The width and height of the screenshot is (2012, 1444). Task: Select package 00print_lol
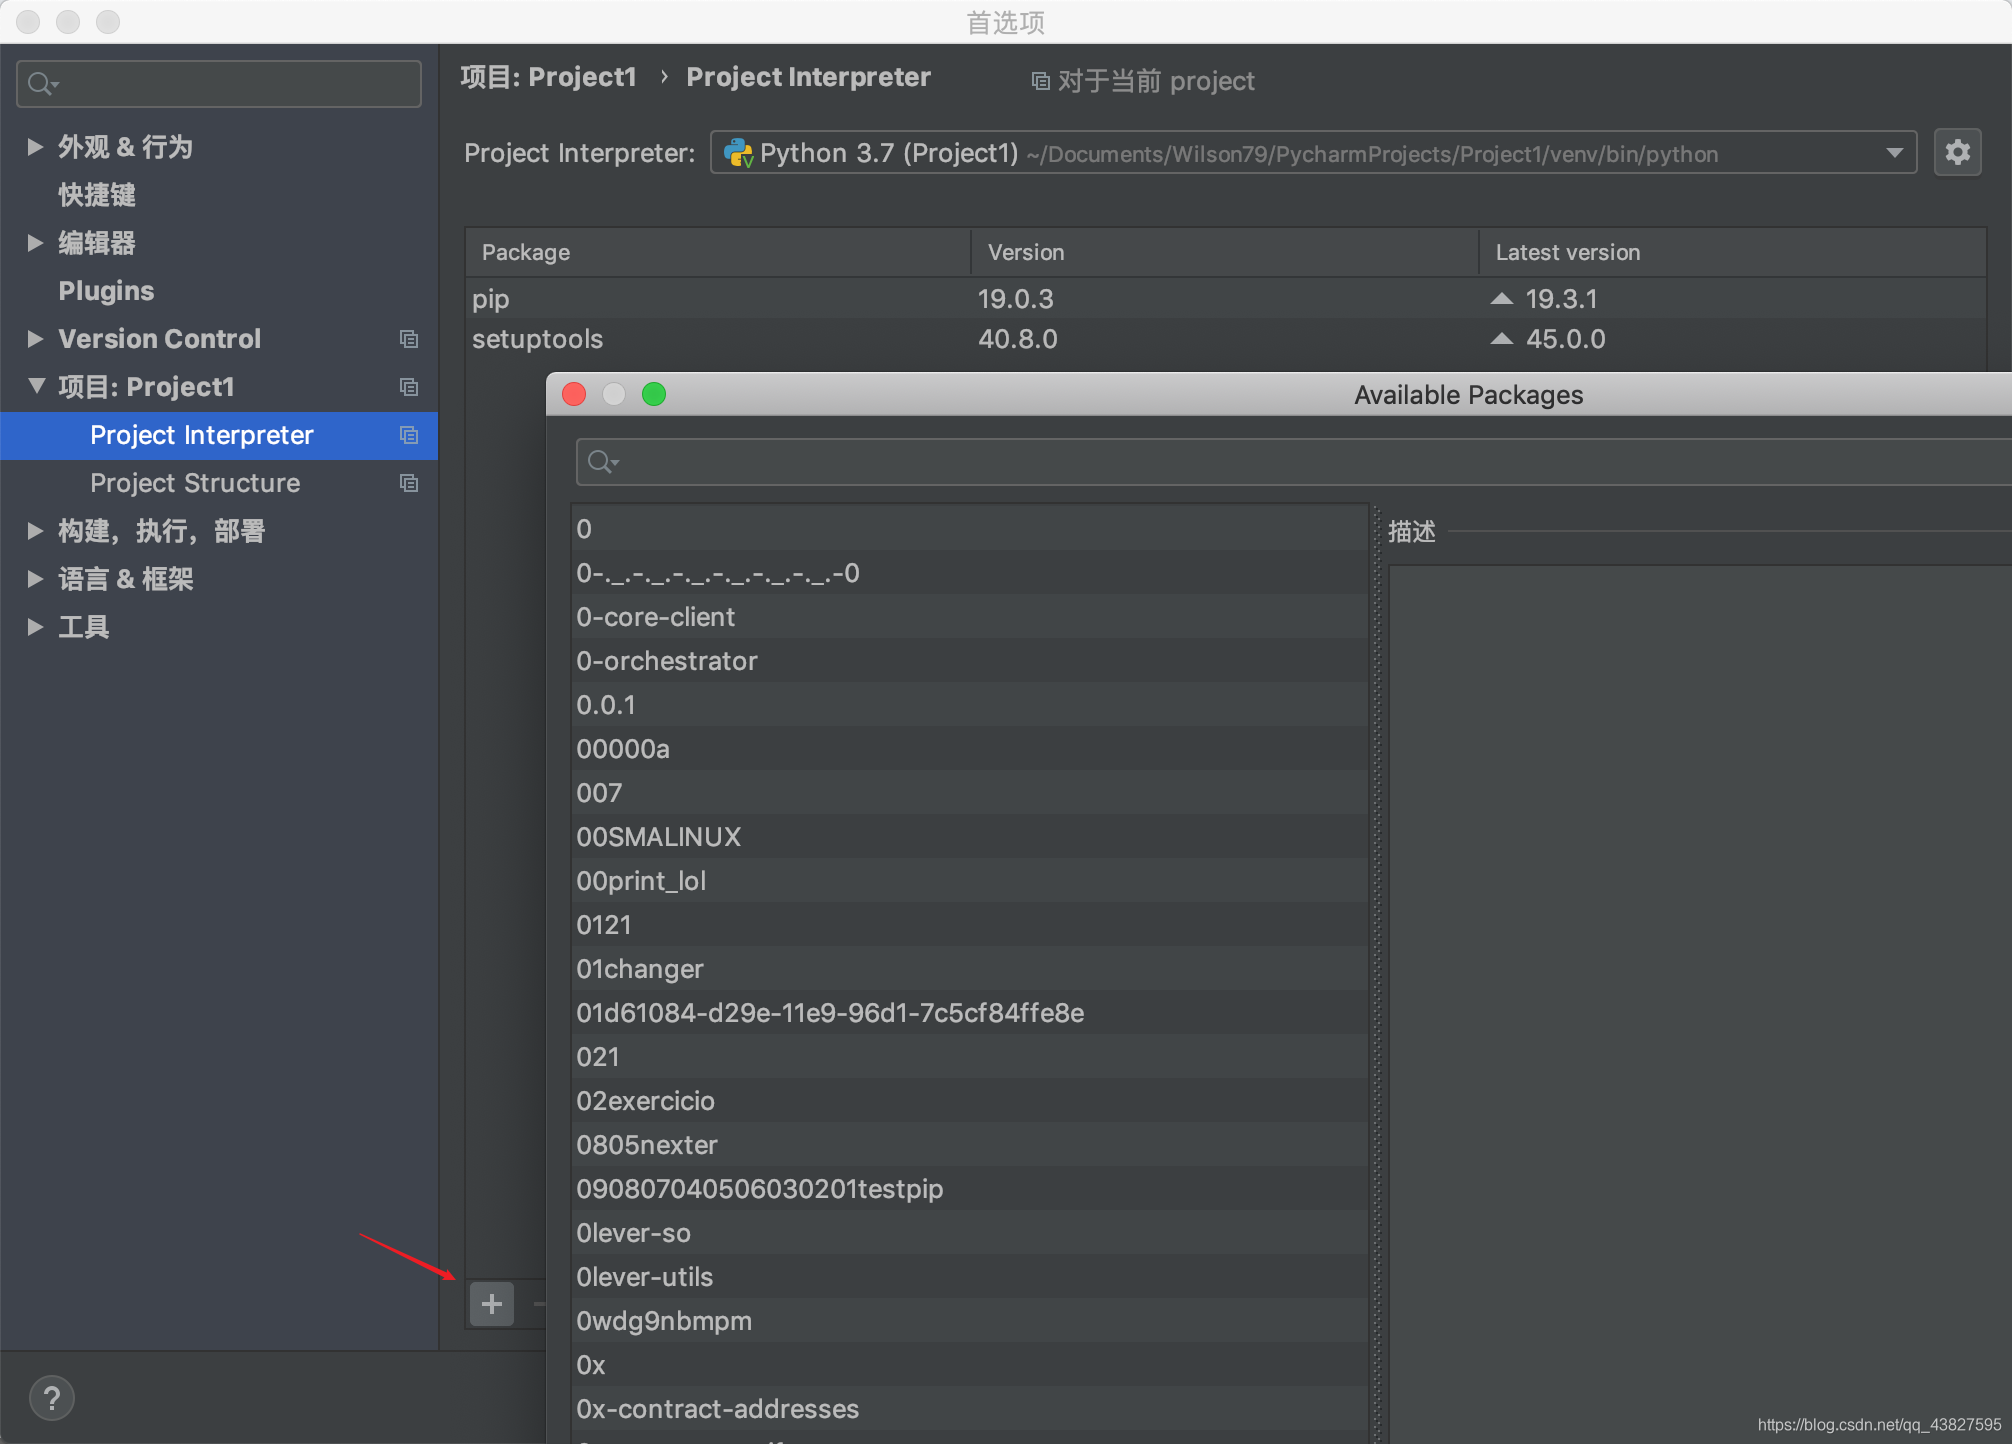tap(970, 880)
